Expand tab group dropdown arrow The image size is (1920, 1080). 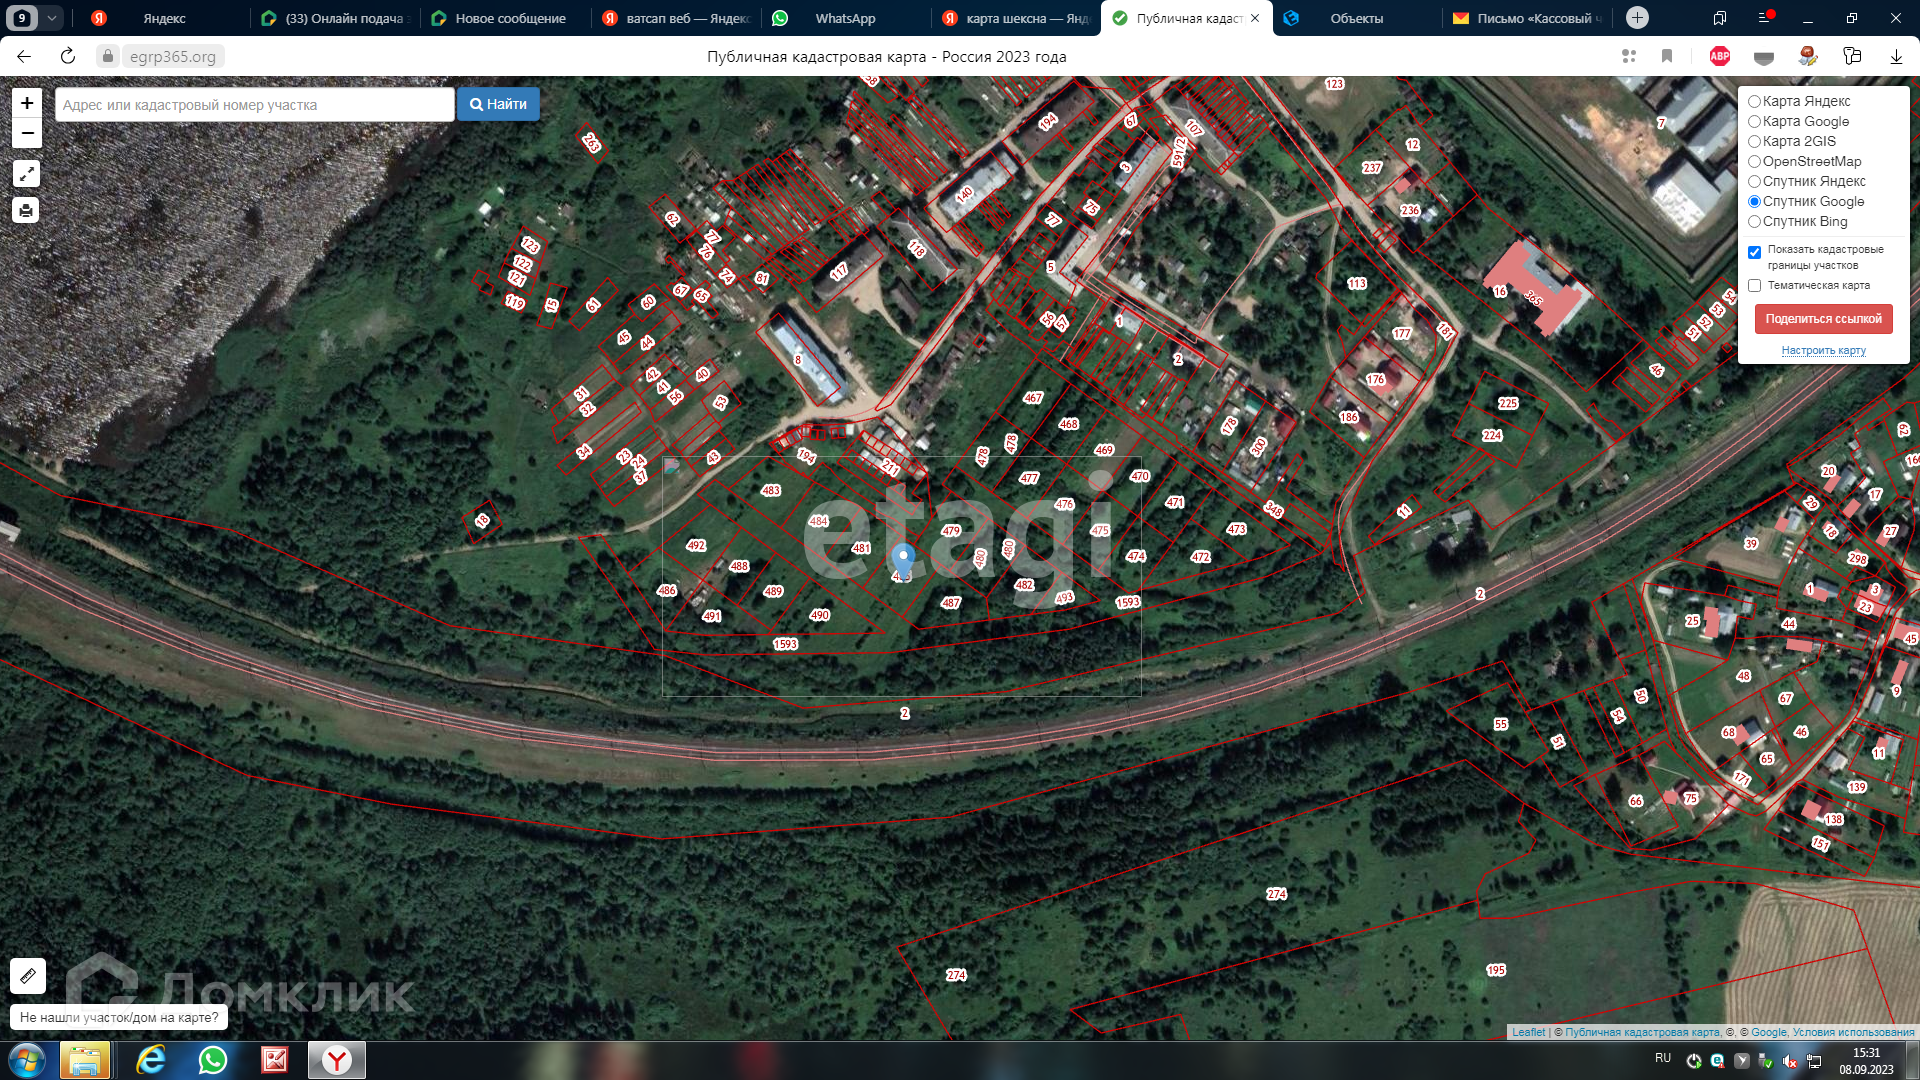coord(52,18)
